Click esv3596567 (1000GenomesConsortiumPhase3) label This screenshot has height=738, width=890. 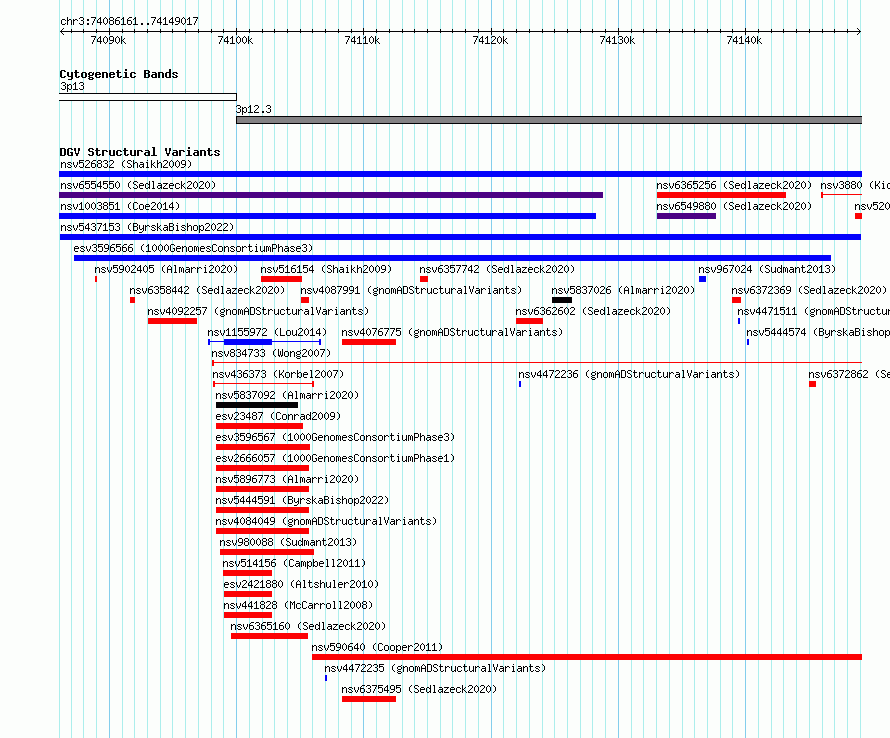[335, 437]
